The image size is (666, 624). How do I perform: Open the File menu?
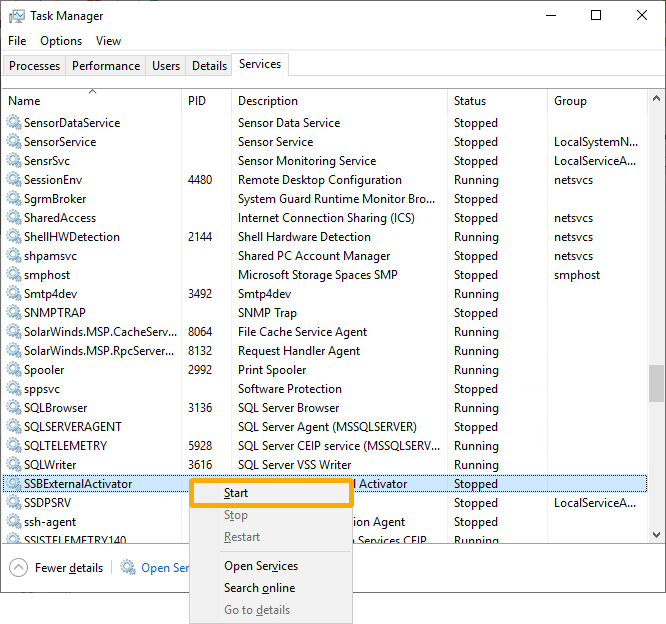[17, 41]
